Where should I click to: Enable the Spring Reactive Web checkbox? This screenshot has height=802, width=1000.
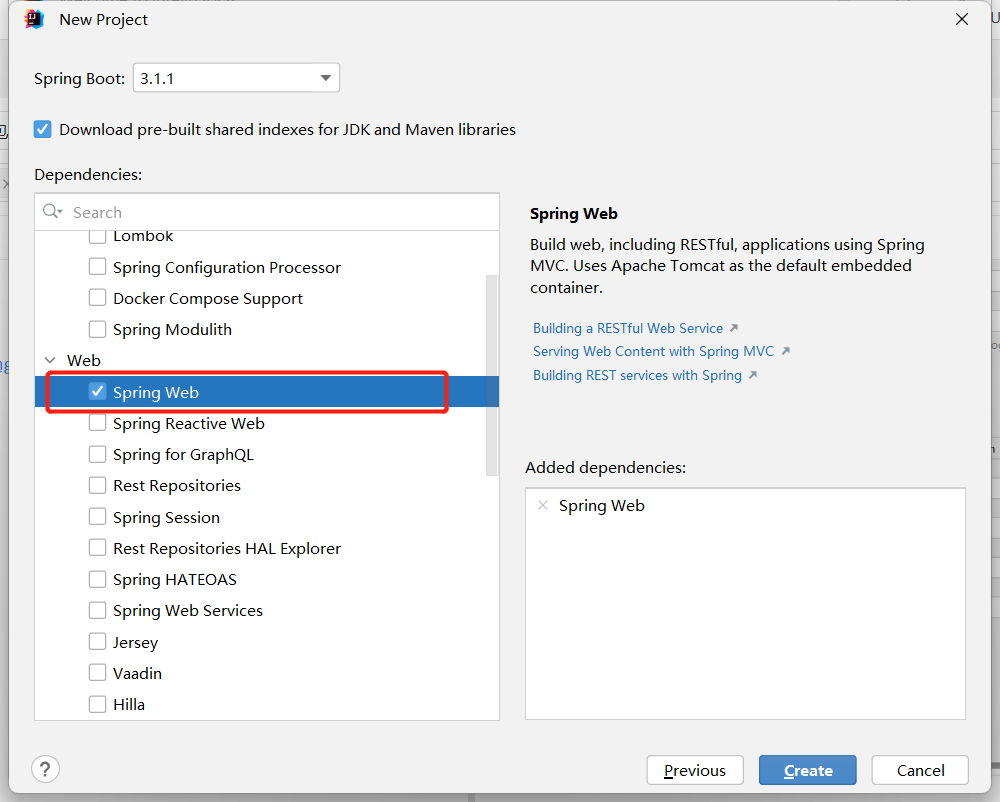pos(97,423)
